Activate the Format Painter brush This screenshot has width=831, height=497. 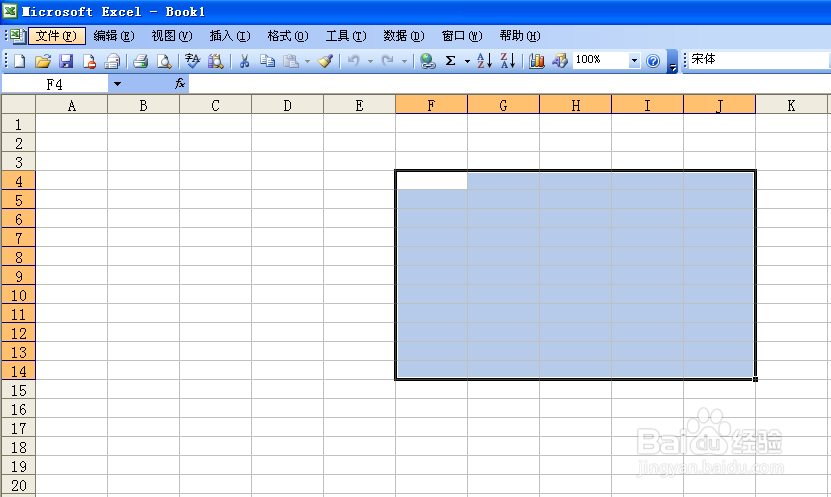click(325, 61)
